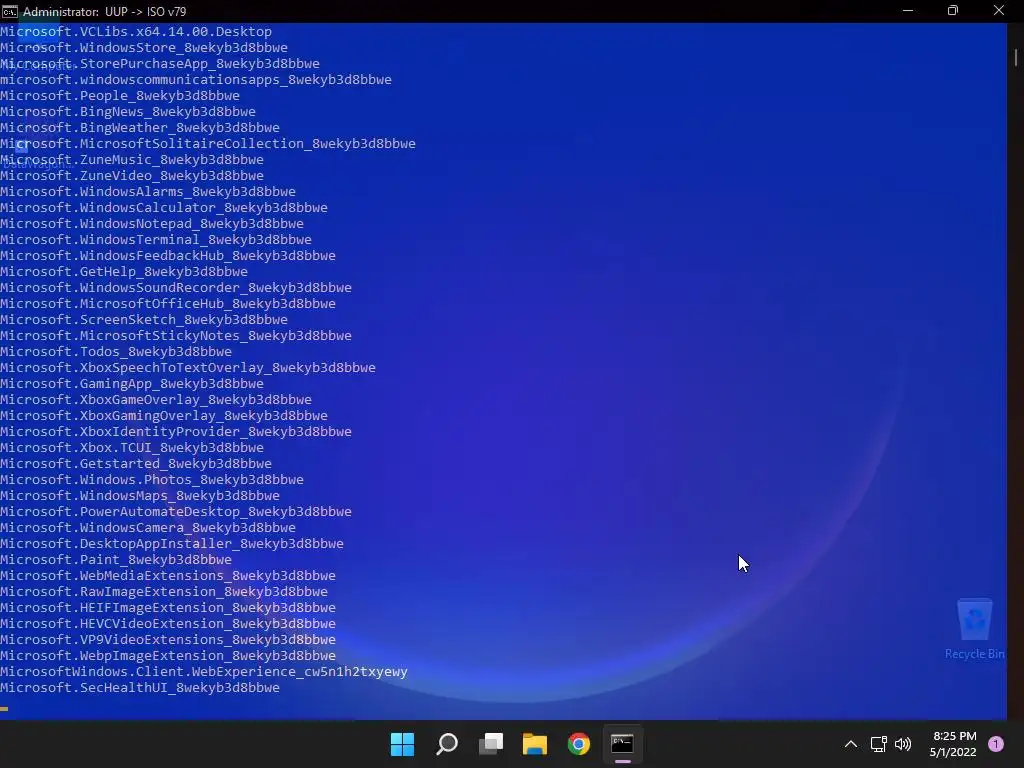Launch File Explorer from the taskbar
Viewport: 1024px width, 768px height.
(535, 744)
